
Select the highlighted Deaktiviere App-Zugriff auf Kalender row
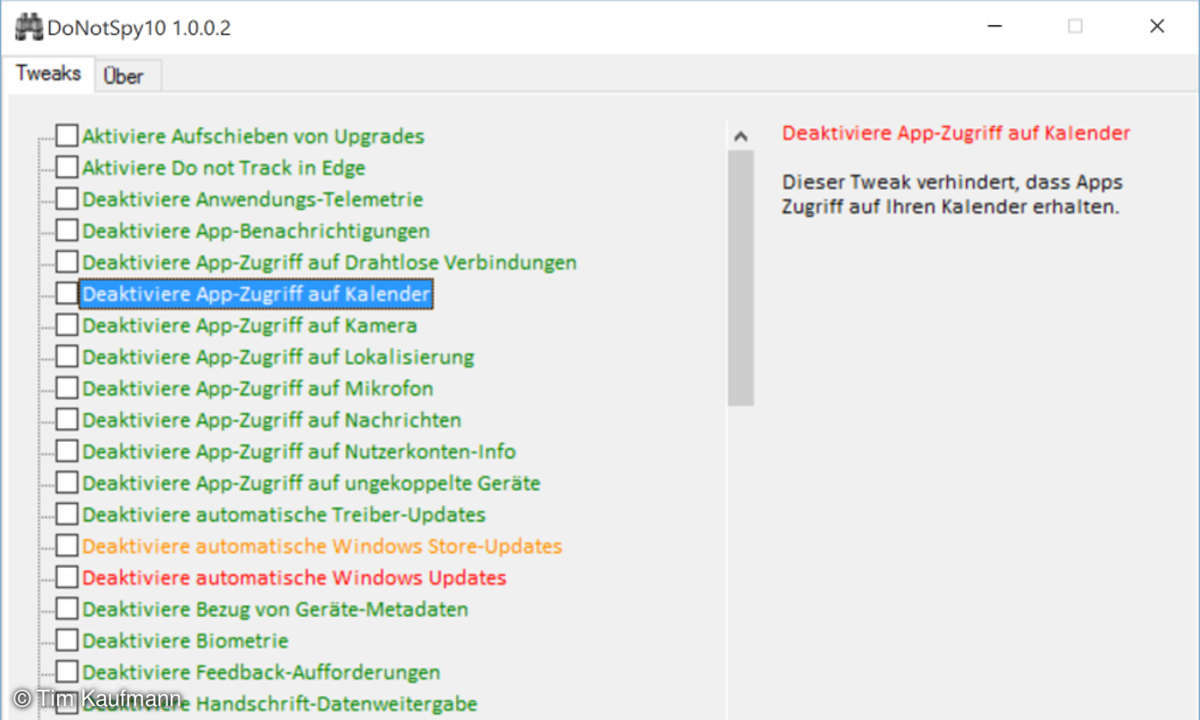256,294
